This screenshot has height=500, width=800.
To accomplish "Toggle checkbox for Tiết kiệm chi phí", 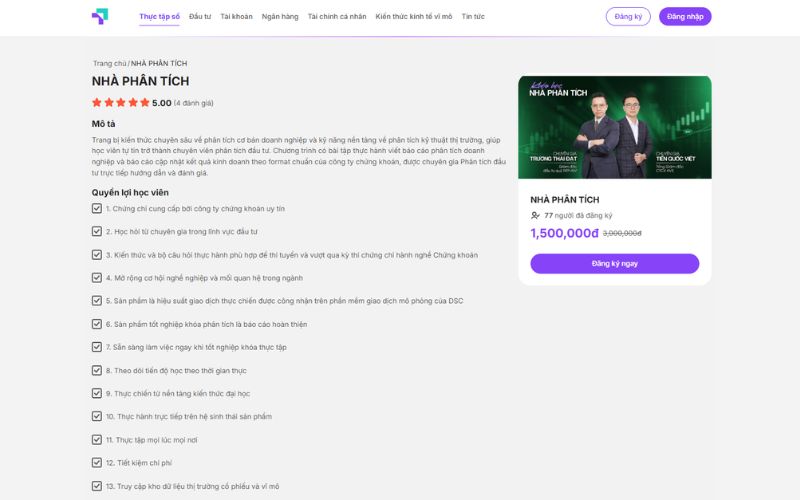I will pos(97,463).
